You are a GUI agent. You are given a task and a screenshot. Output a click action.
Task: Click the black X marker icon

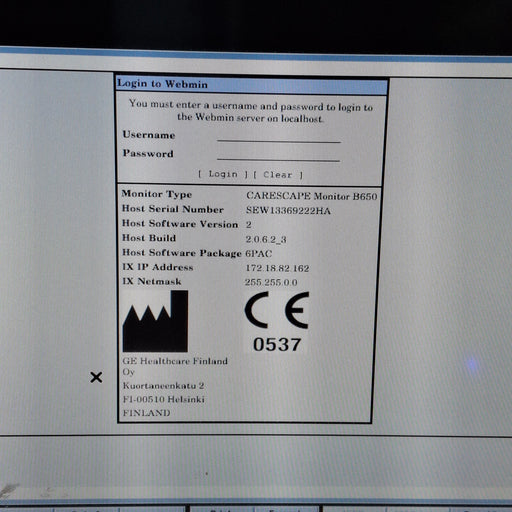pyautogui.click(x=96, y=377)
